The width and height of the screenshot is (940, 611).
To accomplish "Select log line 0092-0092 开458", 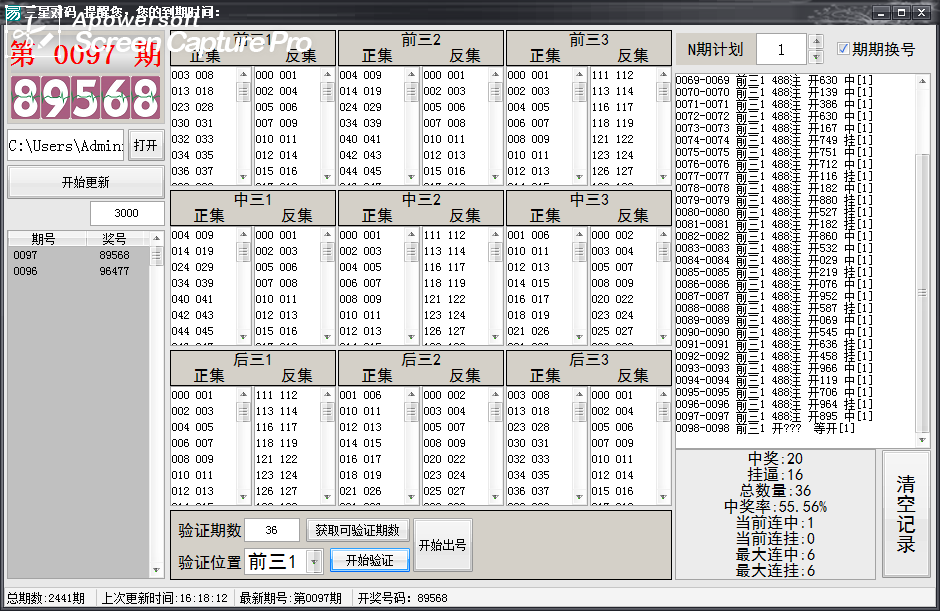I will click(775, 356).
